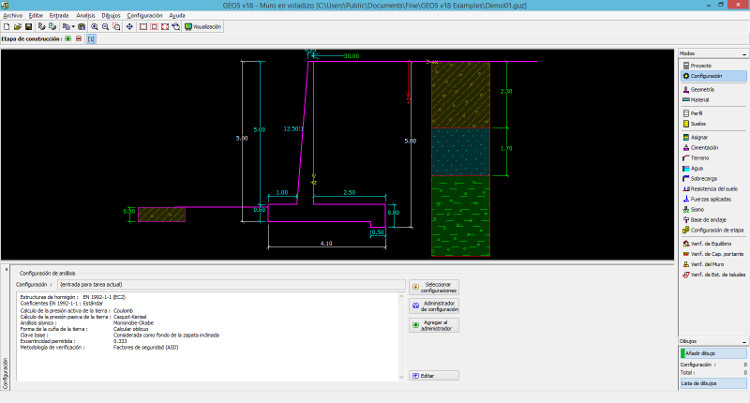Open Sismo mode from the Modos panel

click(698, 209)
